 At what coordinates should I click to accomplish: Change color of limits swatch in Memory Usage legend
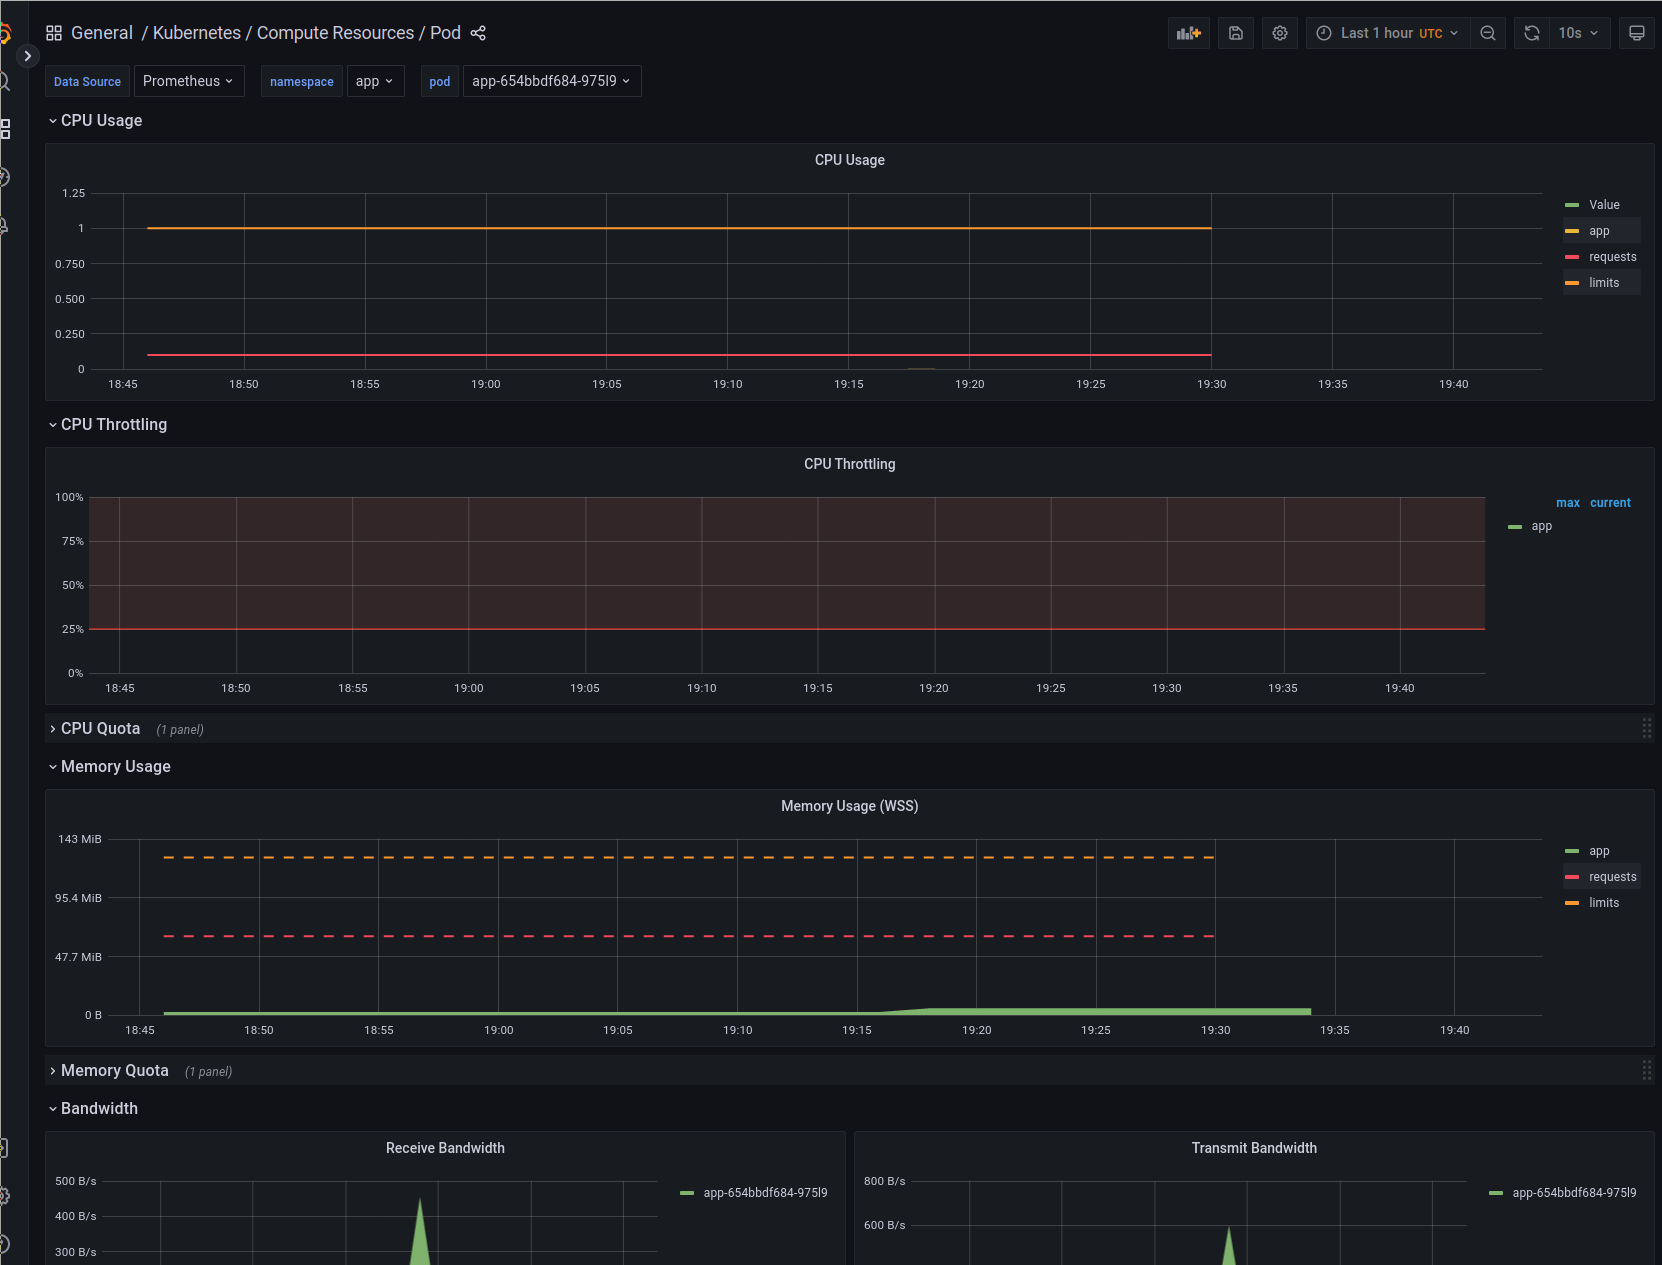[x=1572, y=903]
